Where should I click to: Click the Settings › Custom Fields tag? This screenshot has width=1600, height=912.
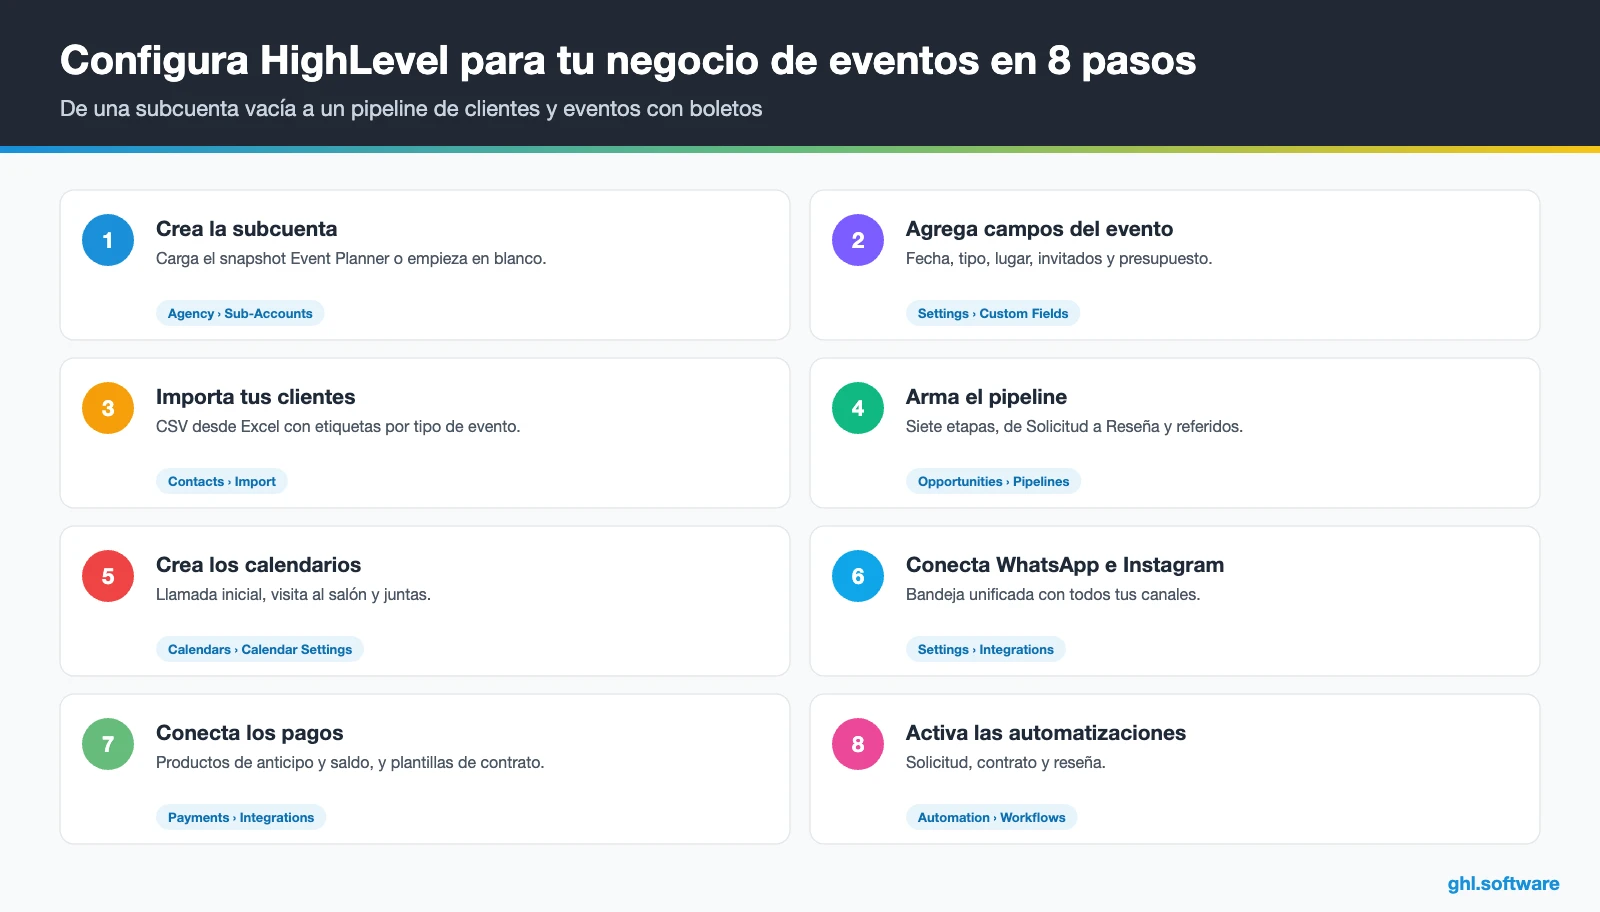[x=993, y=313]
